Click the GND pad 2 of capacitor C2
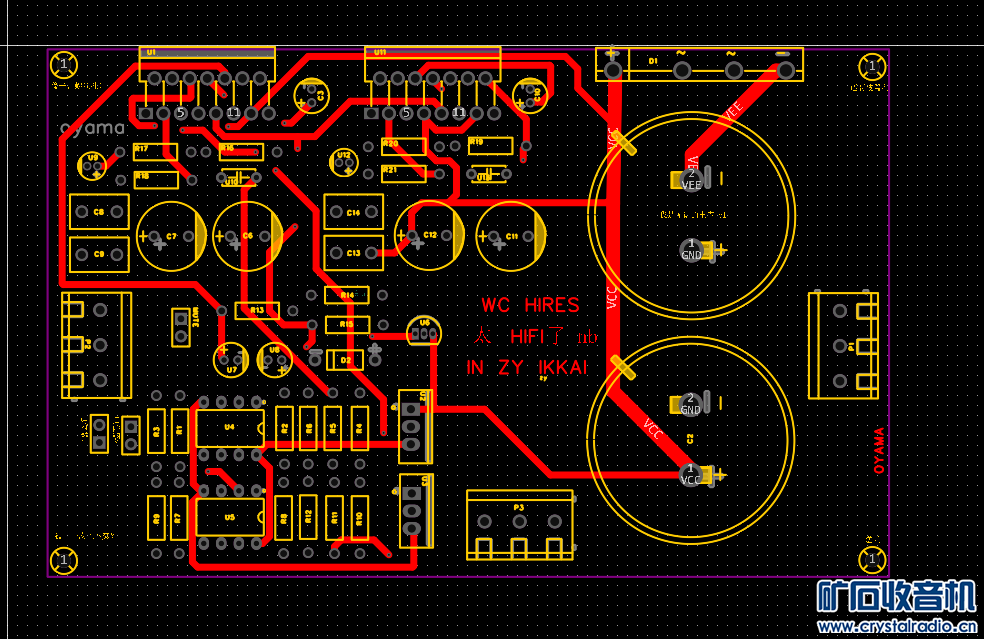Image resolution: width=984 pixels, height=639 pixels. [690, 405]
